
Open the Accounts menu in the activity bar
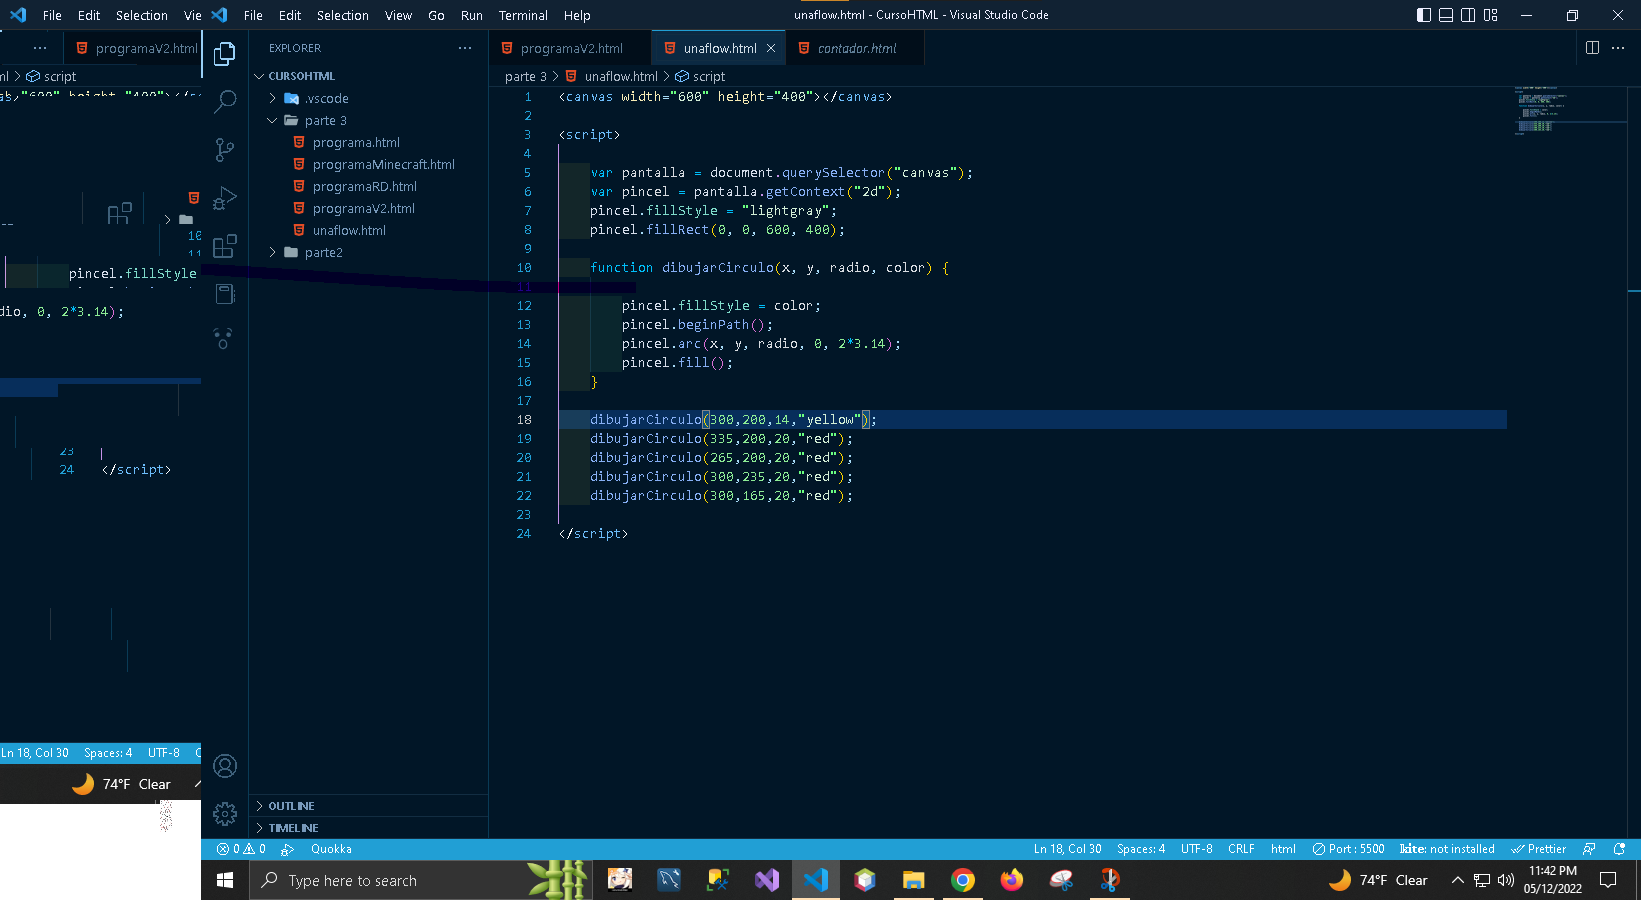point(225,766)
